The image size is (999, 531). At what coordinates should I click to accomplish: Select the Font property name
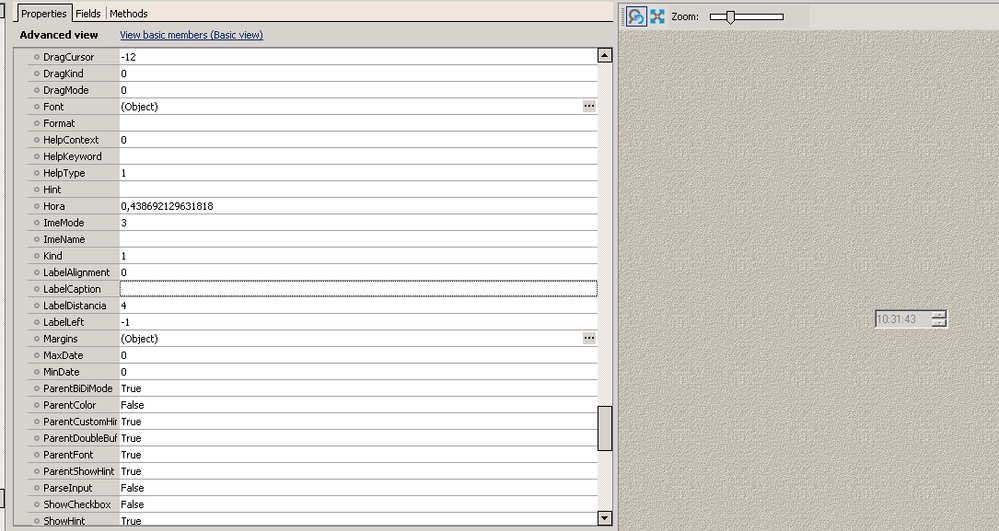tap(54, 106)
